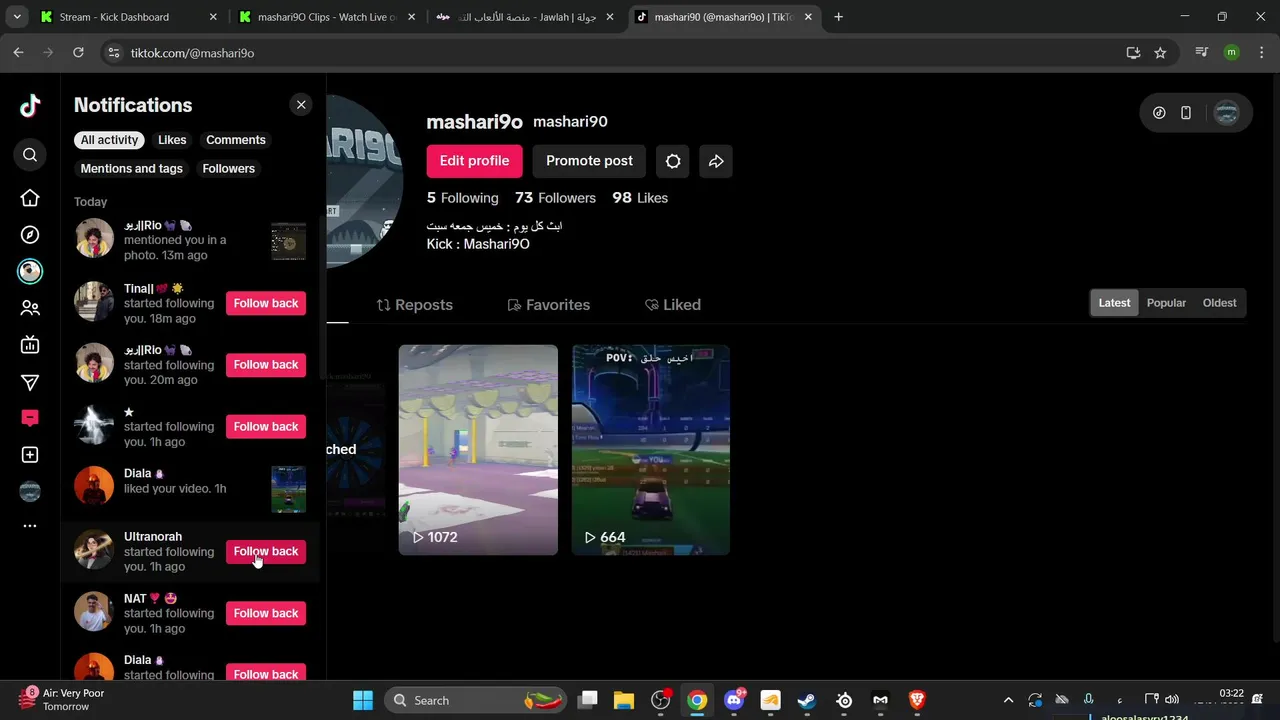Close the Notifications panel with X
The height and width of the screenshot is (720, 1280).
point(301,105)
